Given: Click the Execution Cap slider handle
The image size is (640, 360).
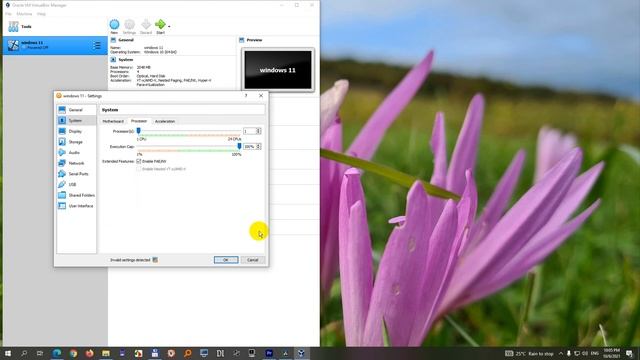Looking at the screenshot, I should tap(239, 146).
